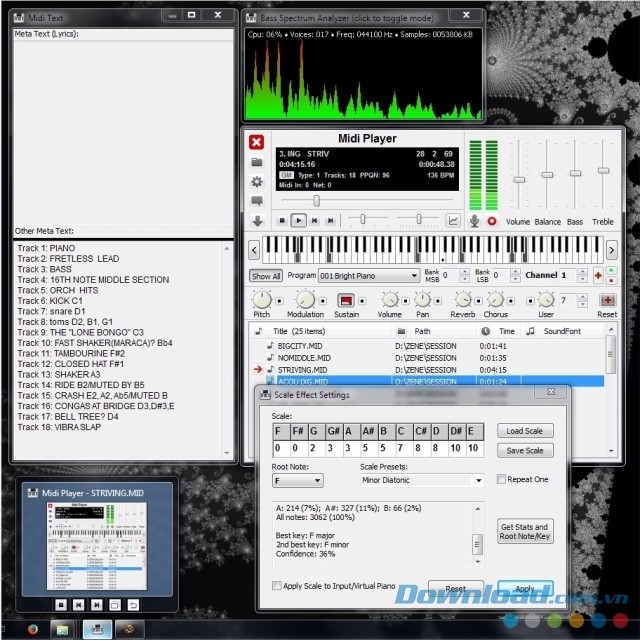Click the Load Scale button
The image size is (640, 640).
tap(525, 431)
